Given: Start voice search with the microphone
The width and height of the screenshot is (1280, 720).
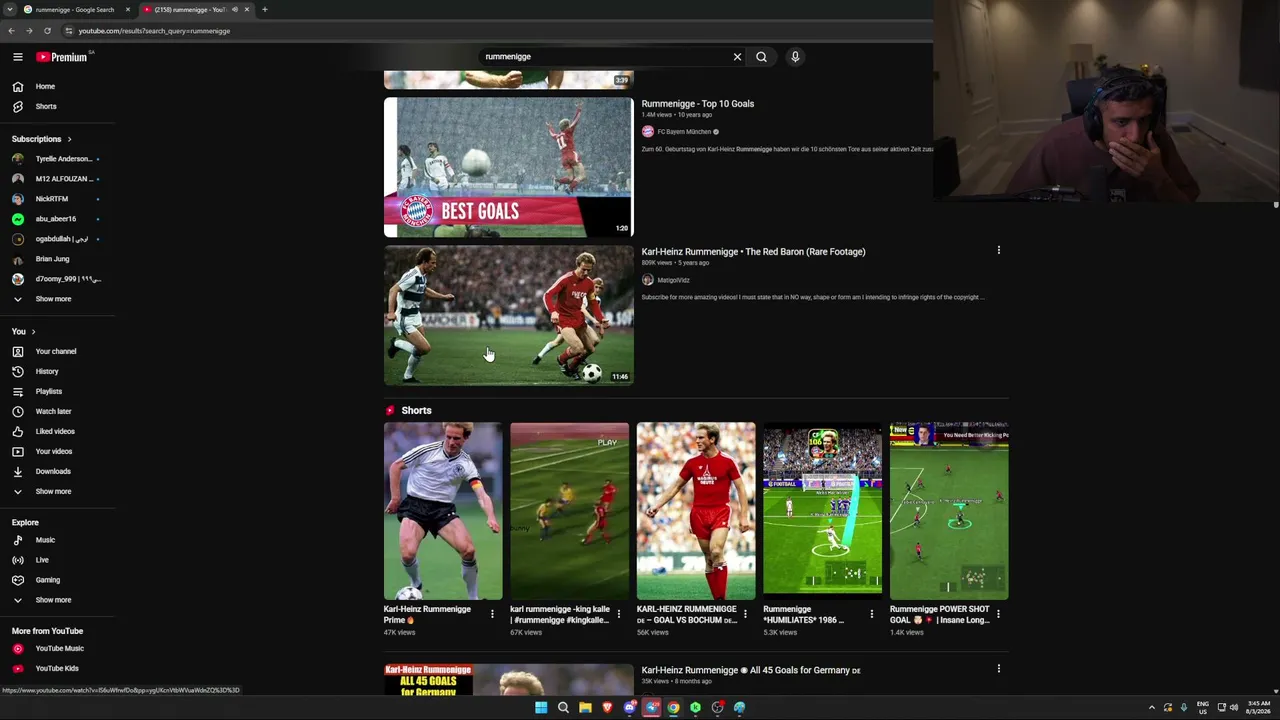Looking at the screenshot, I should (x=795, y=57).
